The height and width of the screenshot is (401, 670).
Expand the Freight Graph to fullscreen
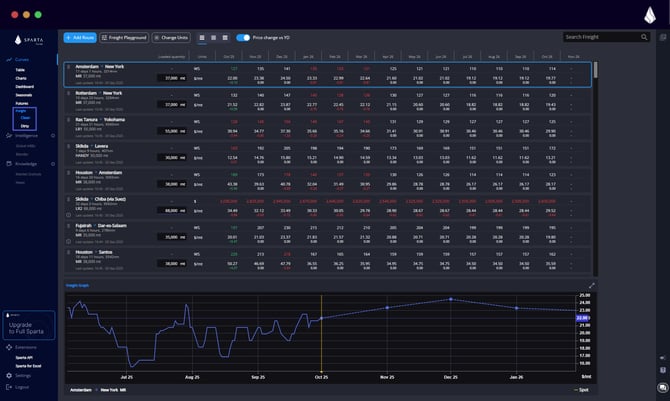tap(591, 285)
